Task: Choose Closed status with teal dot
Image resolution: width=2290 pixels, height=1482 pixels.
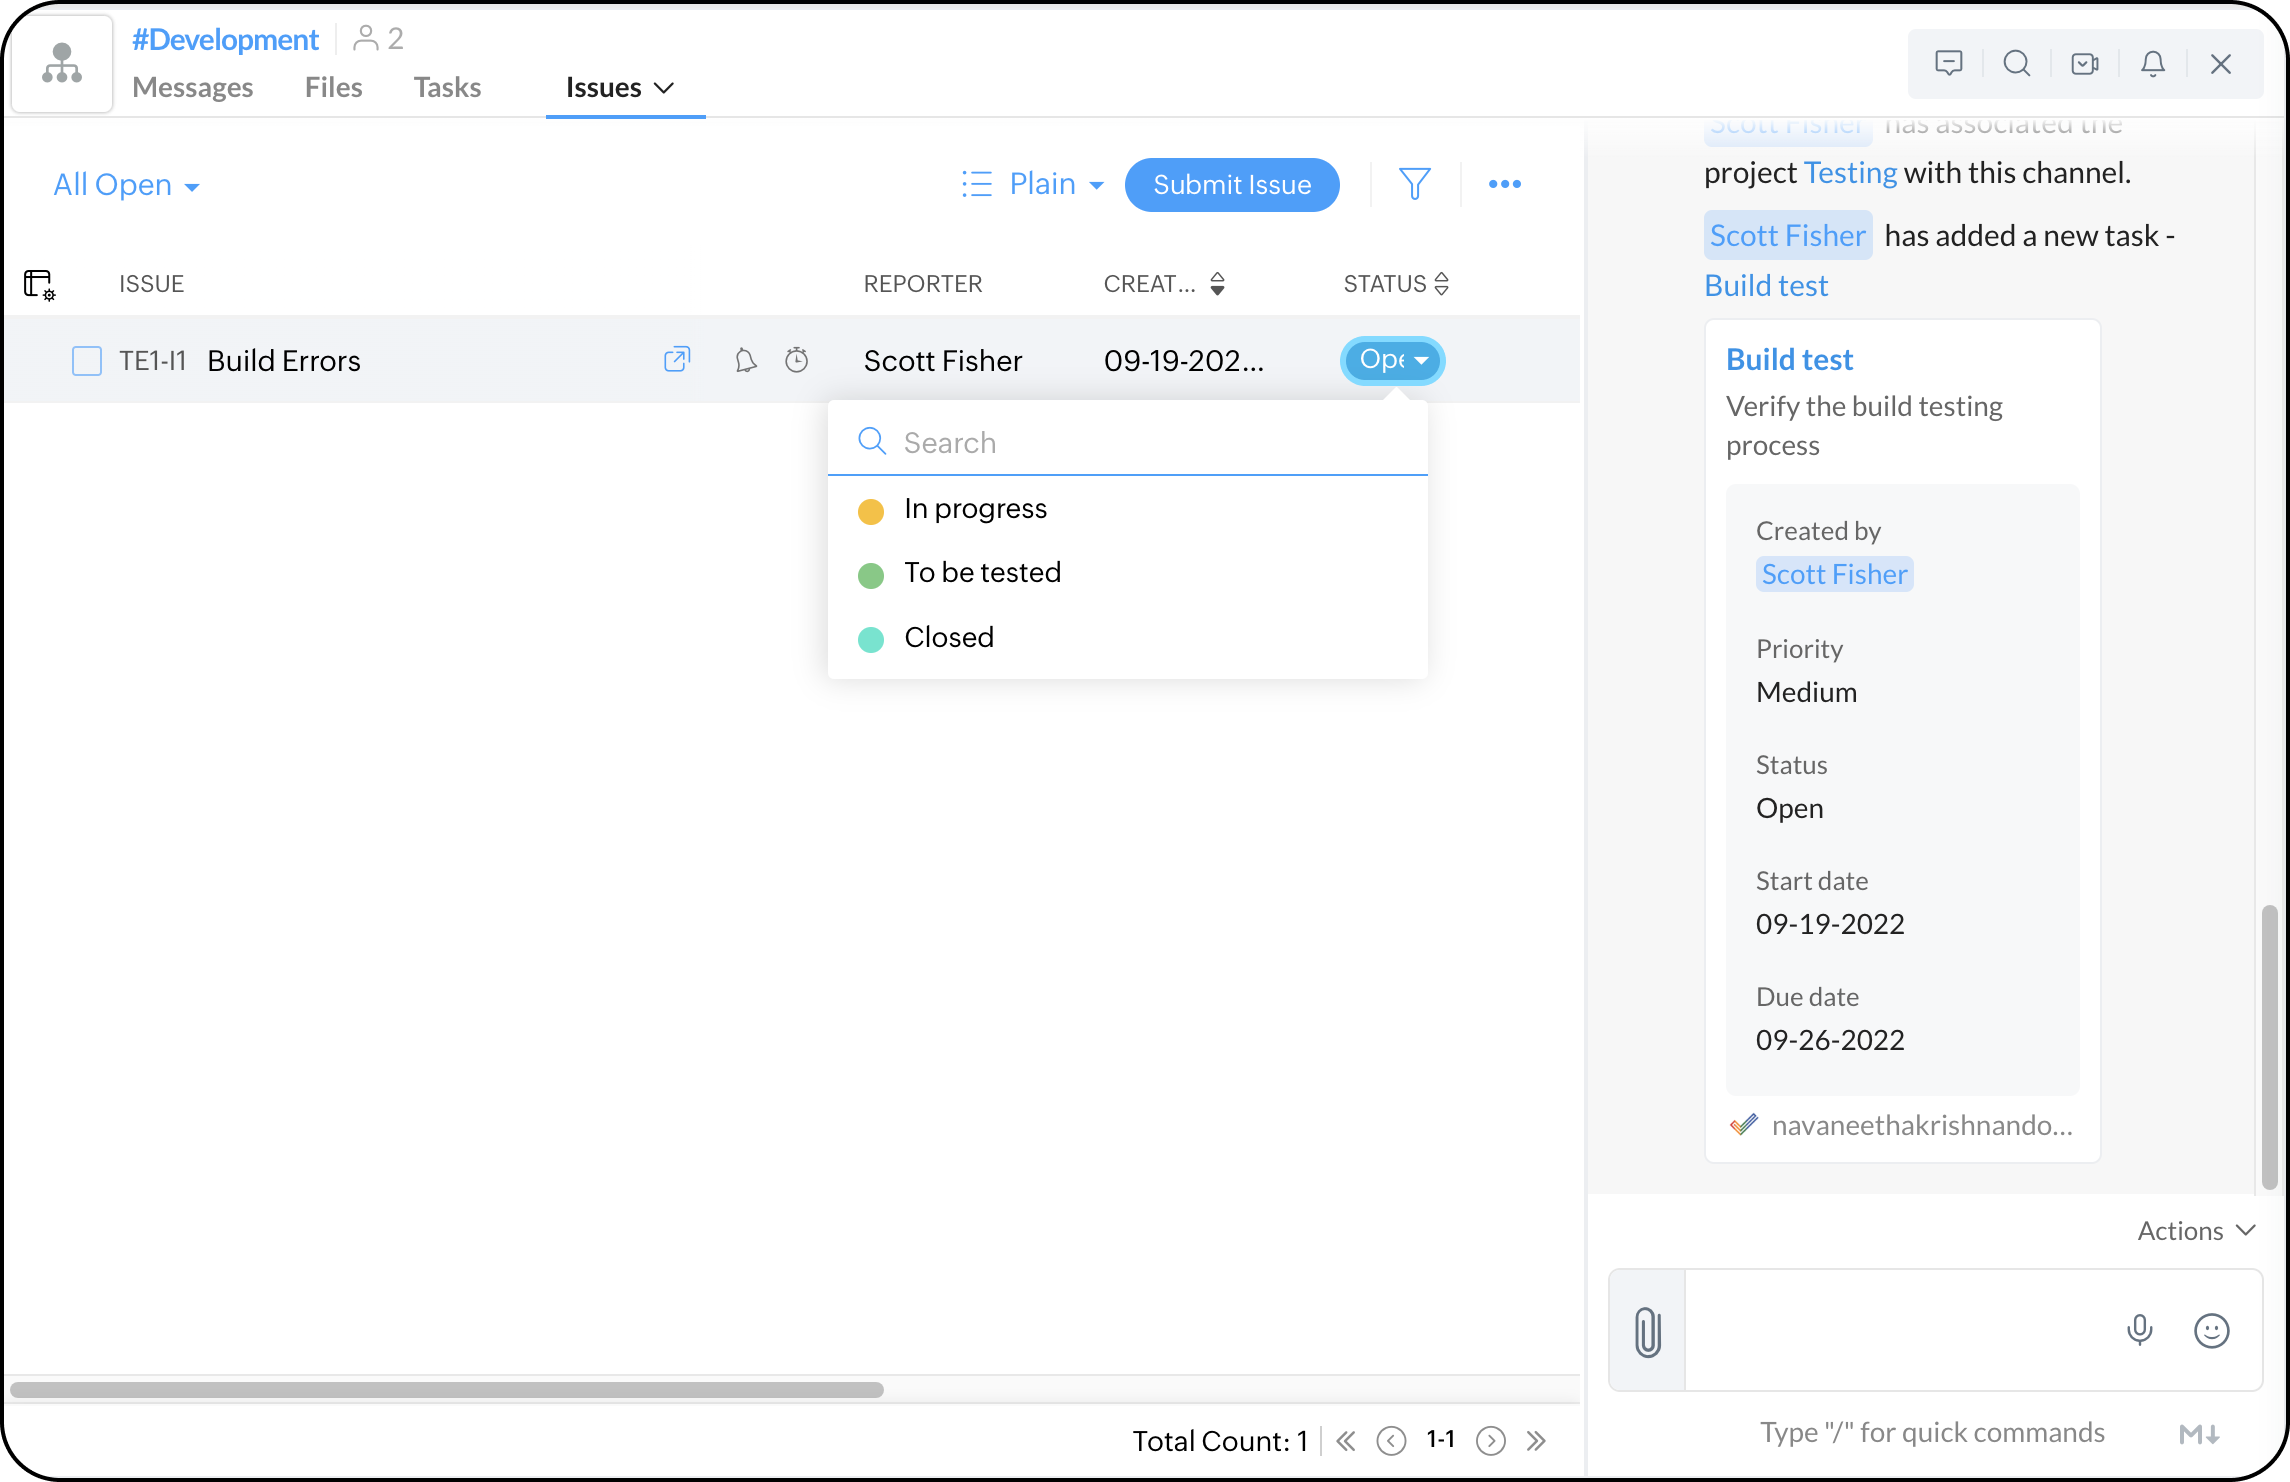Action: pos(948,638)
